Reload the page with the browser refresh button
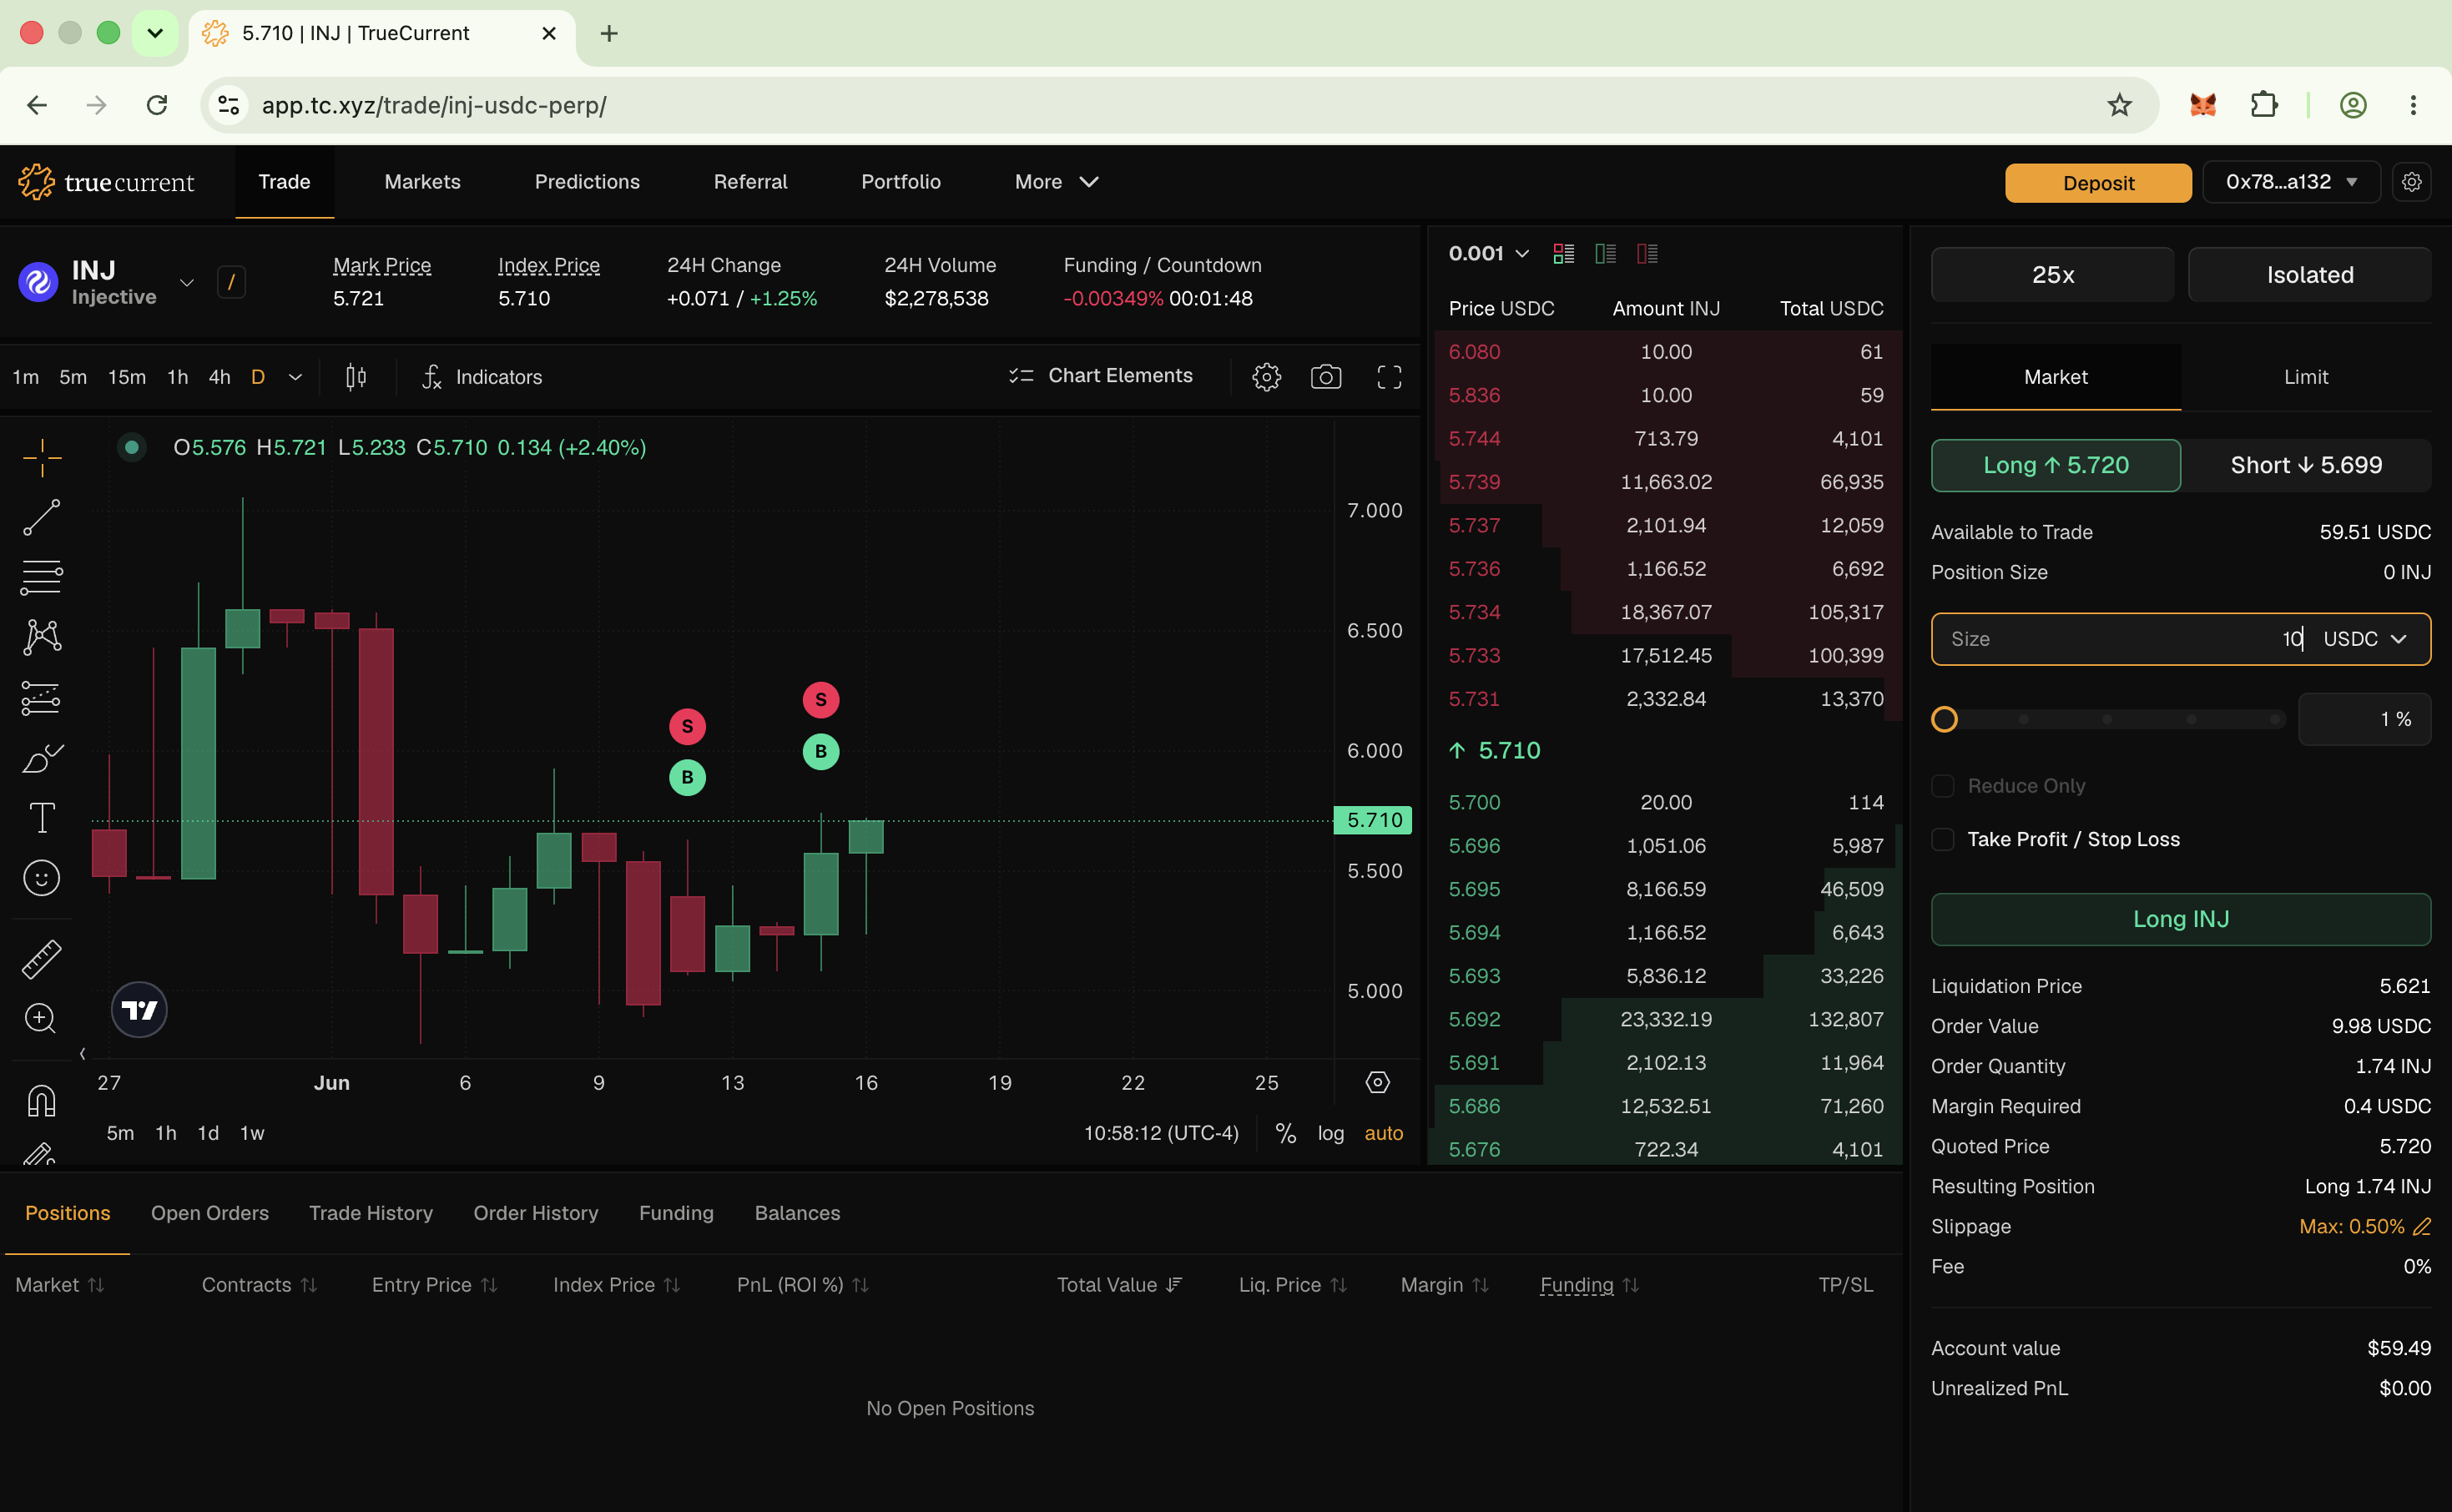Viewport: 2452px width, 1512px height. click(157, 105)
